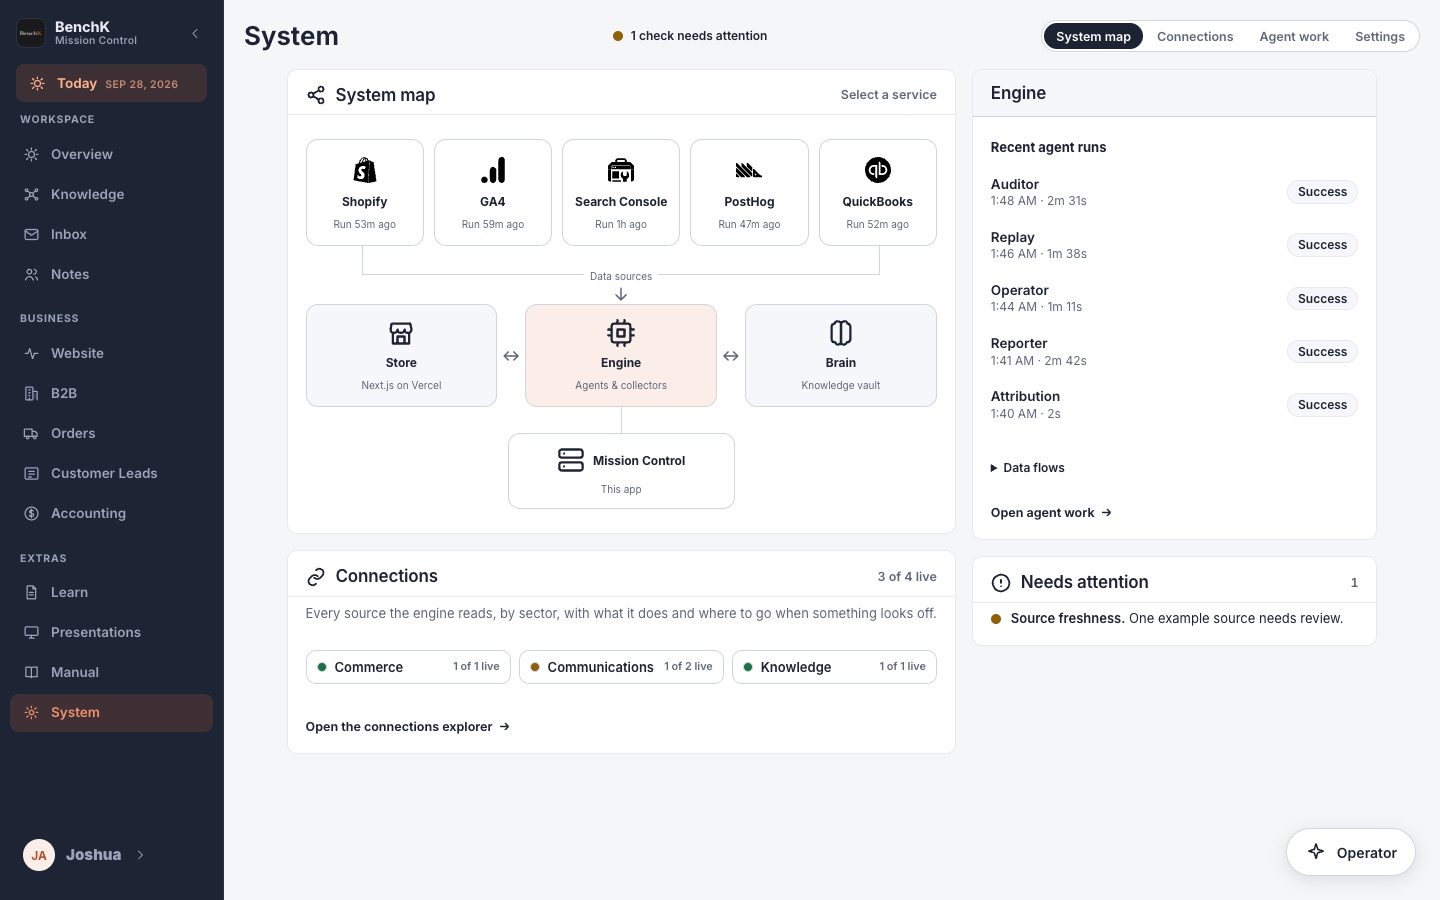Click the Today Sep 28 button
1440x900 pixels.
tap(111, 84)
